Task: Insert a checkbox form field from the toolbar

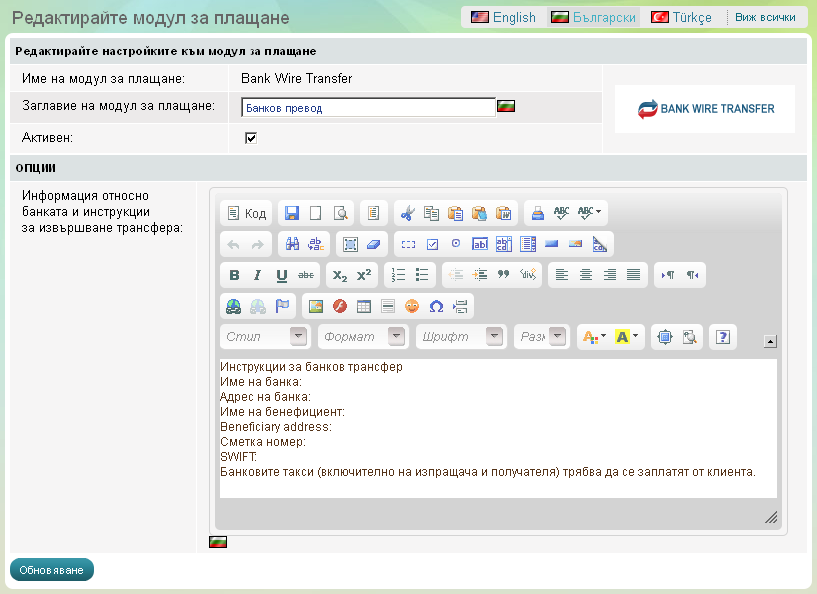Action: [432, 244]
